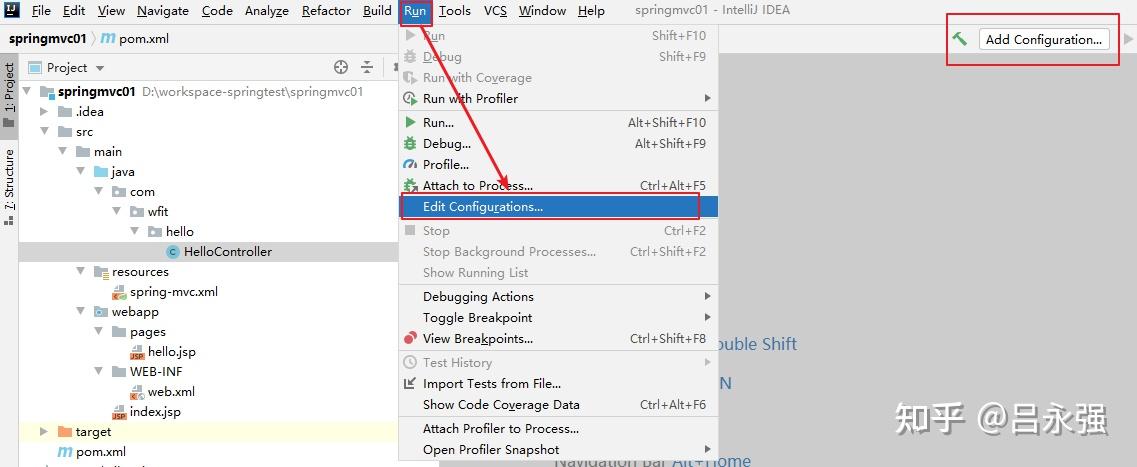Expand the target folder
Viewport: 1137px width, 467px height.
click(x=44, y=431)
